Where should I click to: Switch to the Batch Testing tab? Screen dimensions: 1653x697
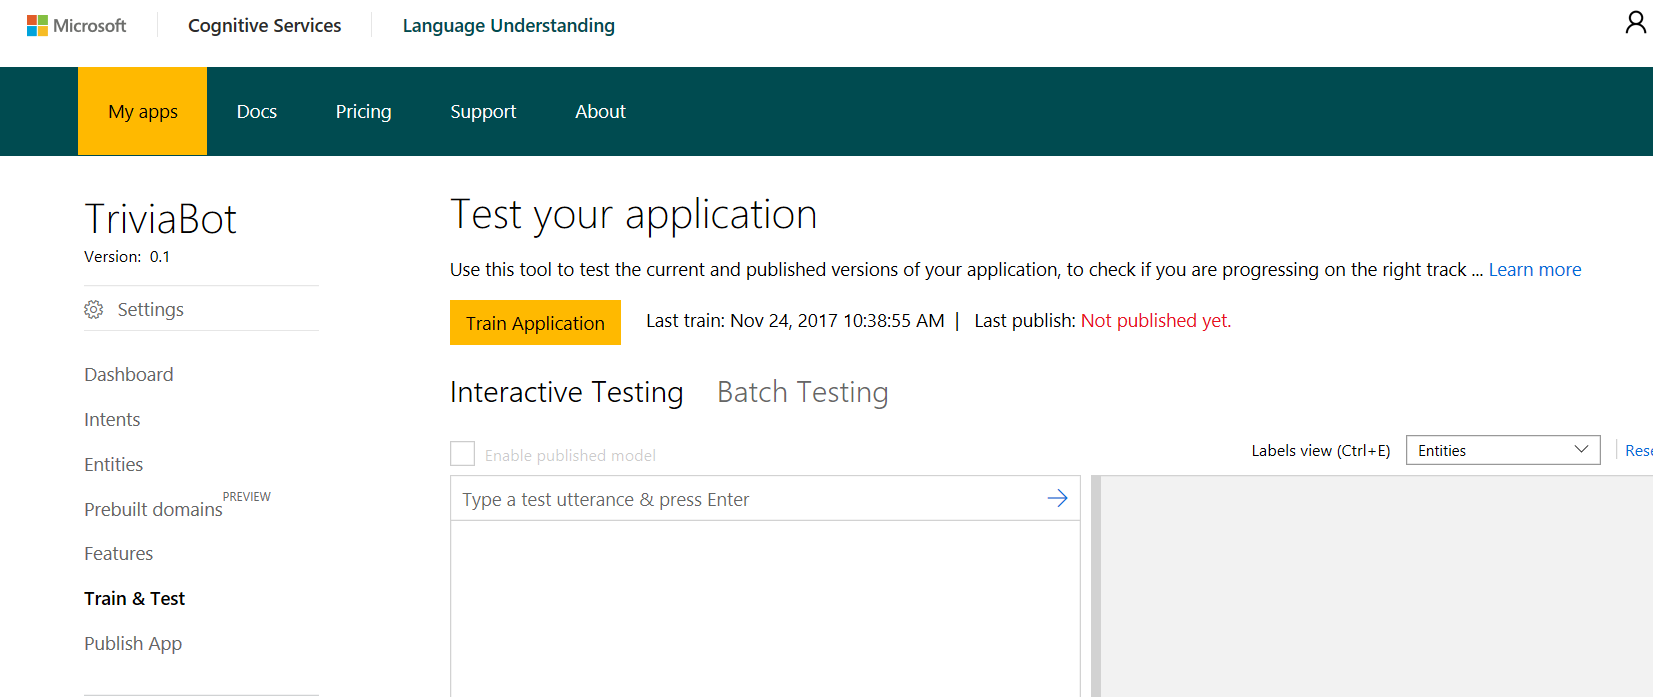[802, 392]
